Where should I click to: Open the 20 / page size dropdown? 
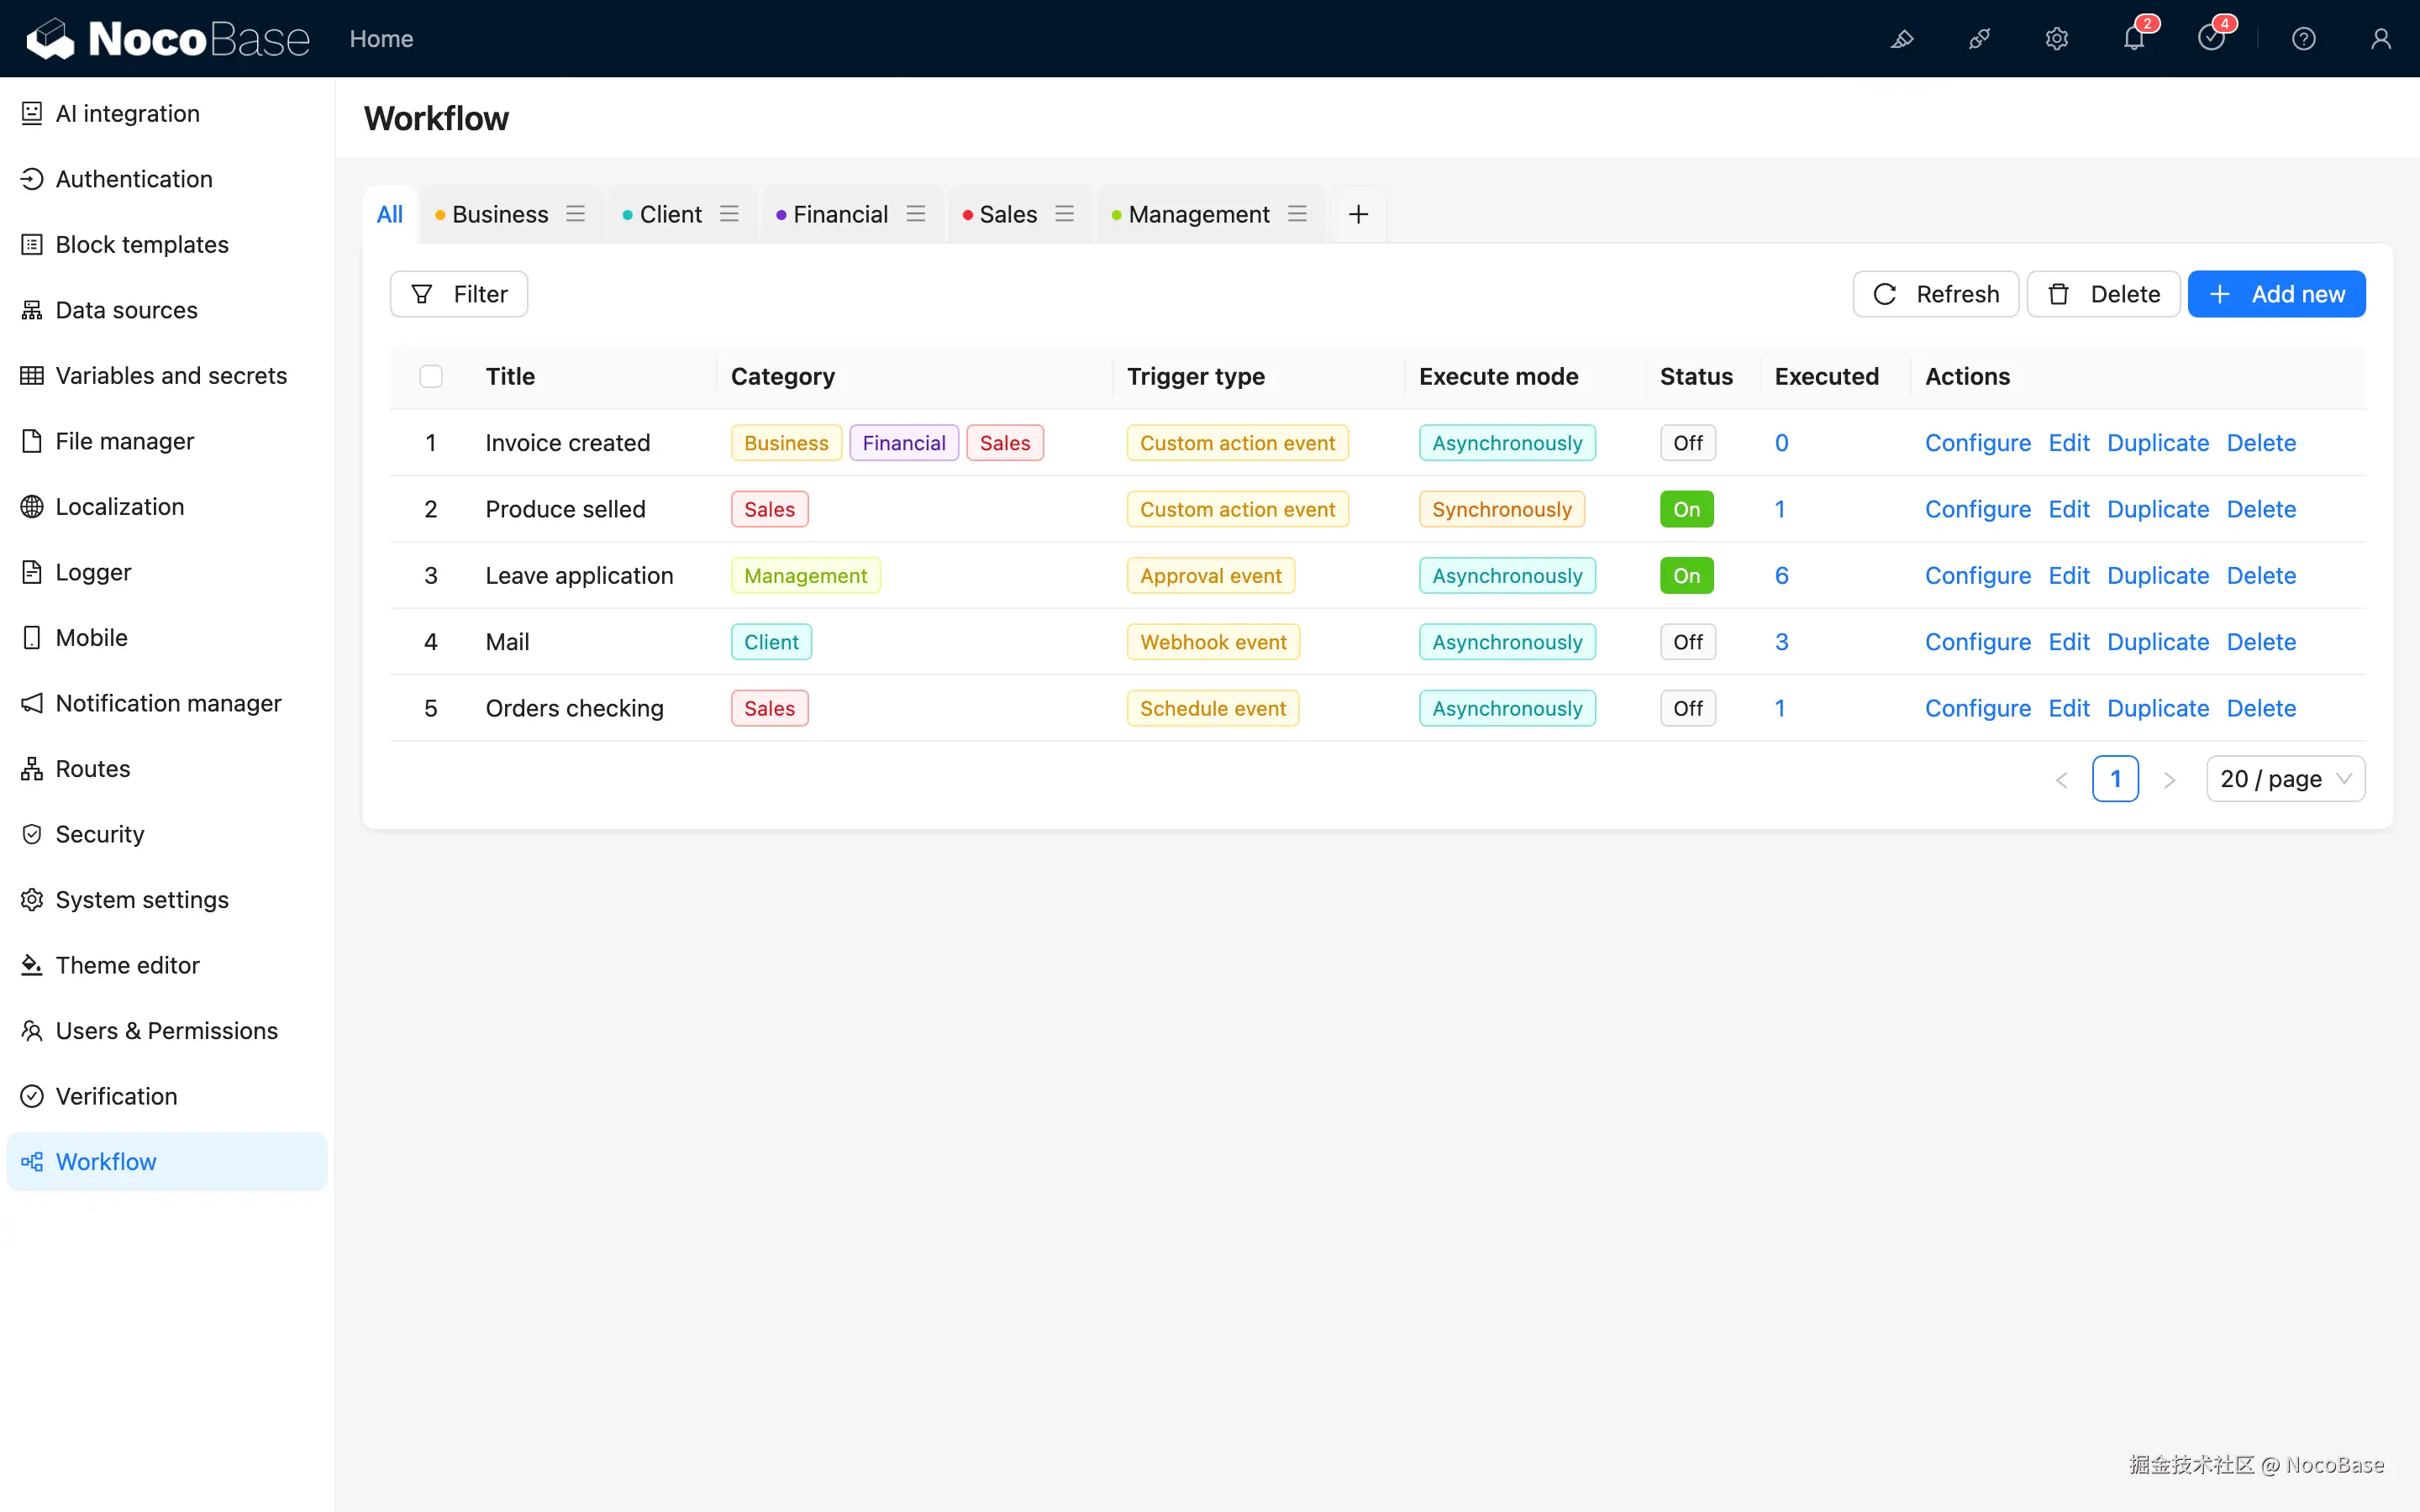point(2285,779)
